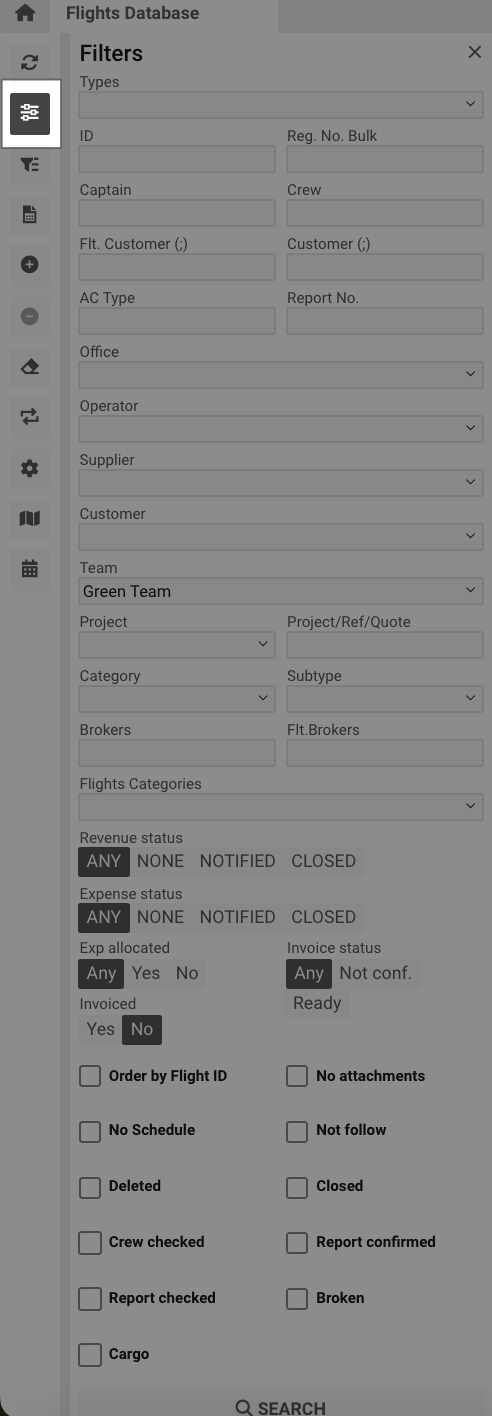Select CLOSED under Revenue status
This screenshot has height=1416, width=492.
click(323, 861)
